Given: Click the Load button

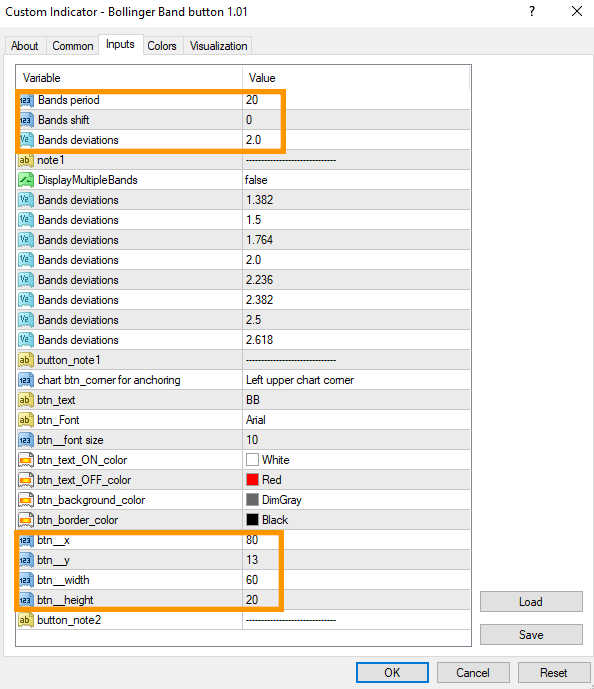Looking at the screenshot, I should 531,602.
